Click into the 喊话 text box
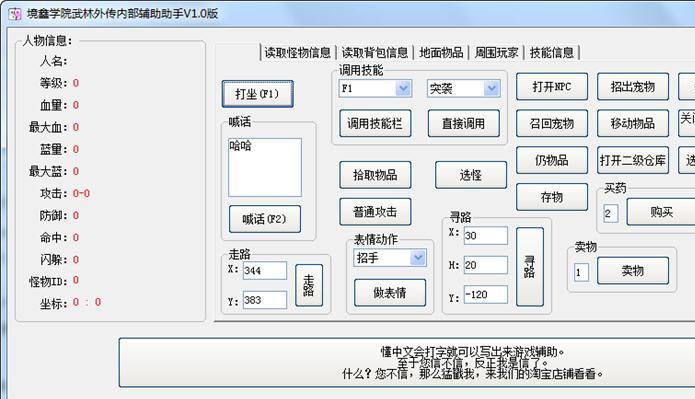The height and width of the screenshot is (399, 695). [x=265, y=167]
